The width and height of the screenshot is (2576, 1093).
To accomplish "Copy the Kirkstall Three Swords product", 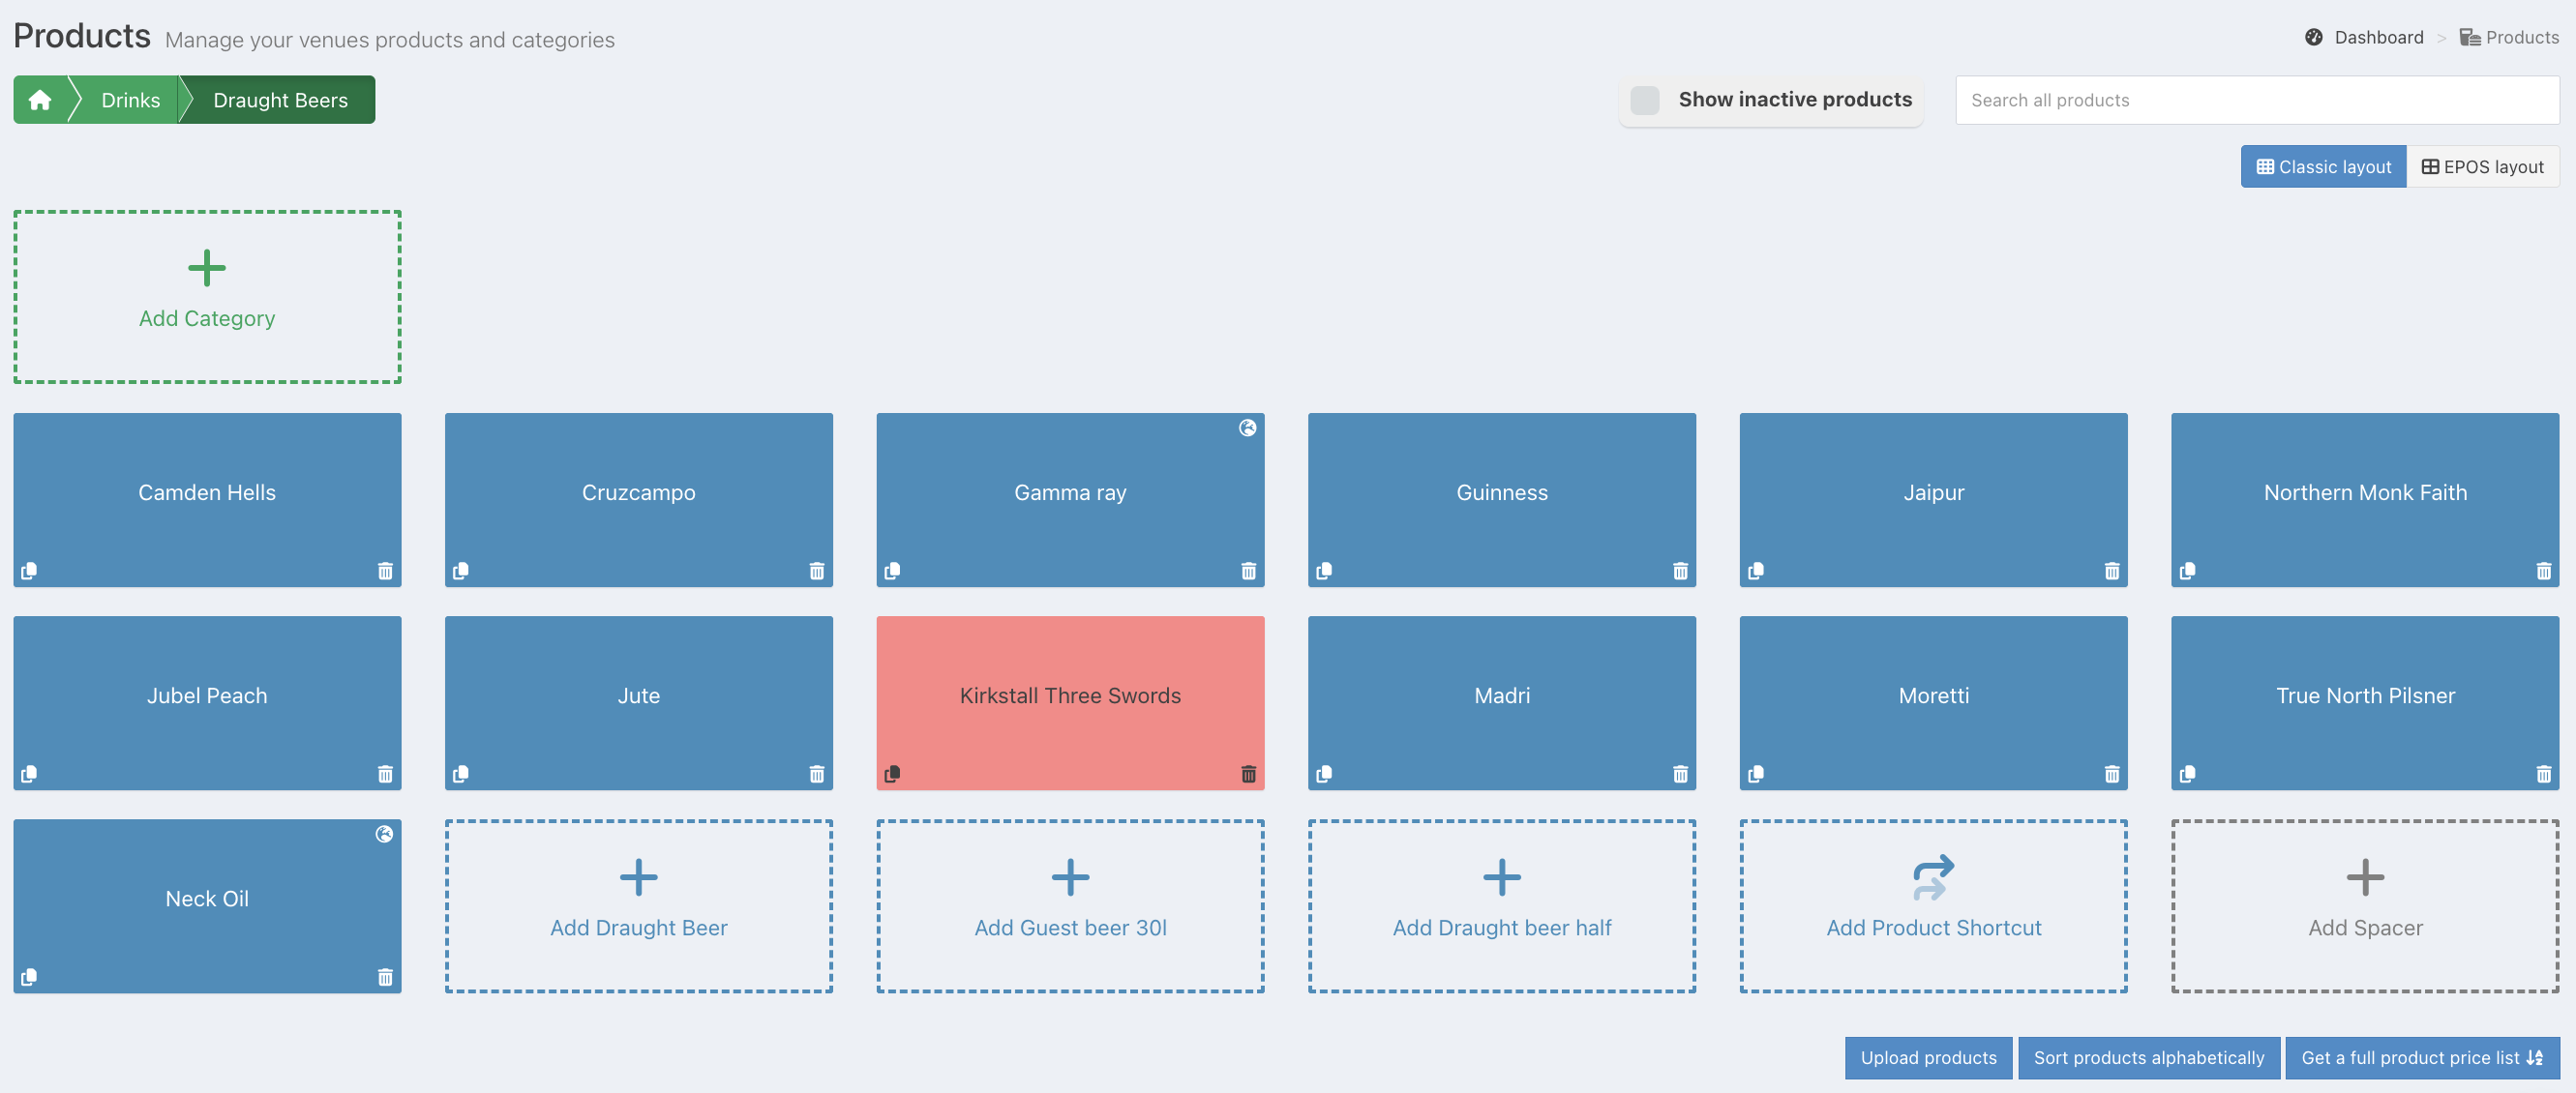I will (893, 774).
